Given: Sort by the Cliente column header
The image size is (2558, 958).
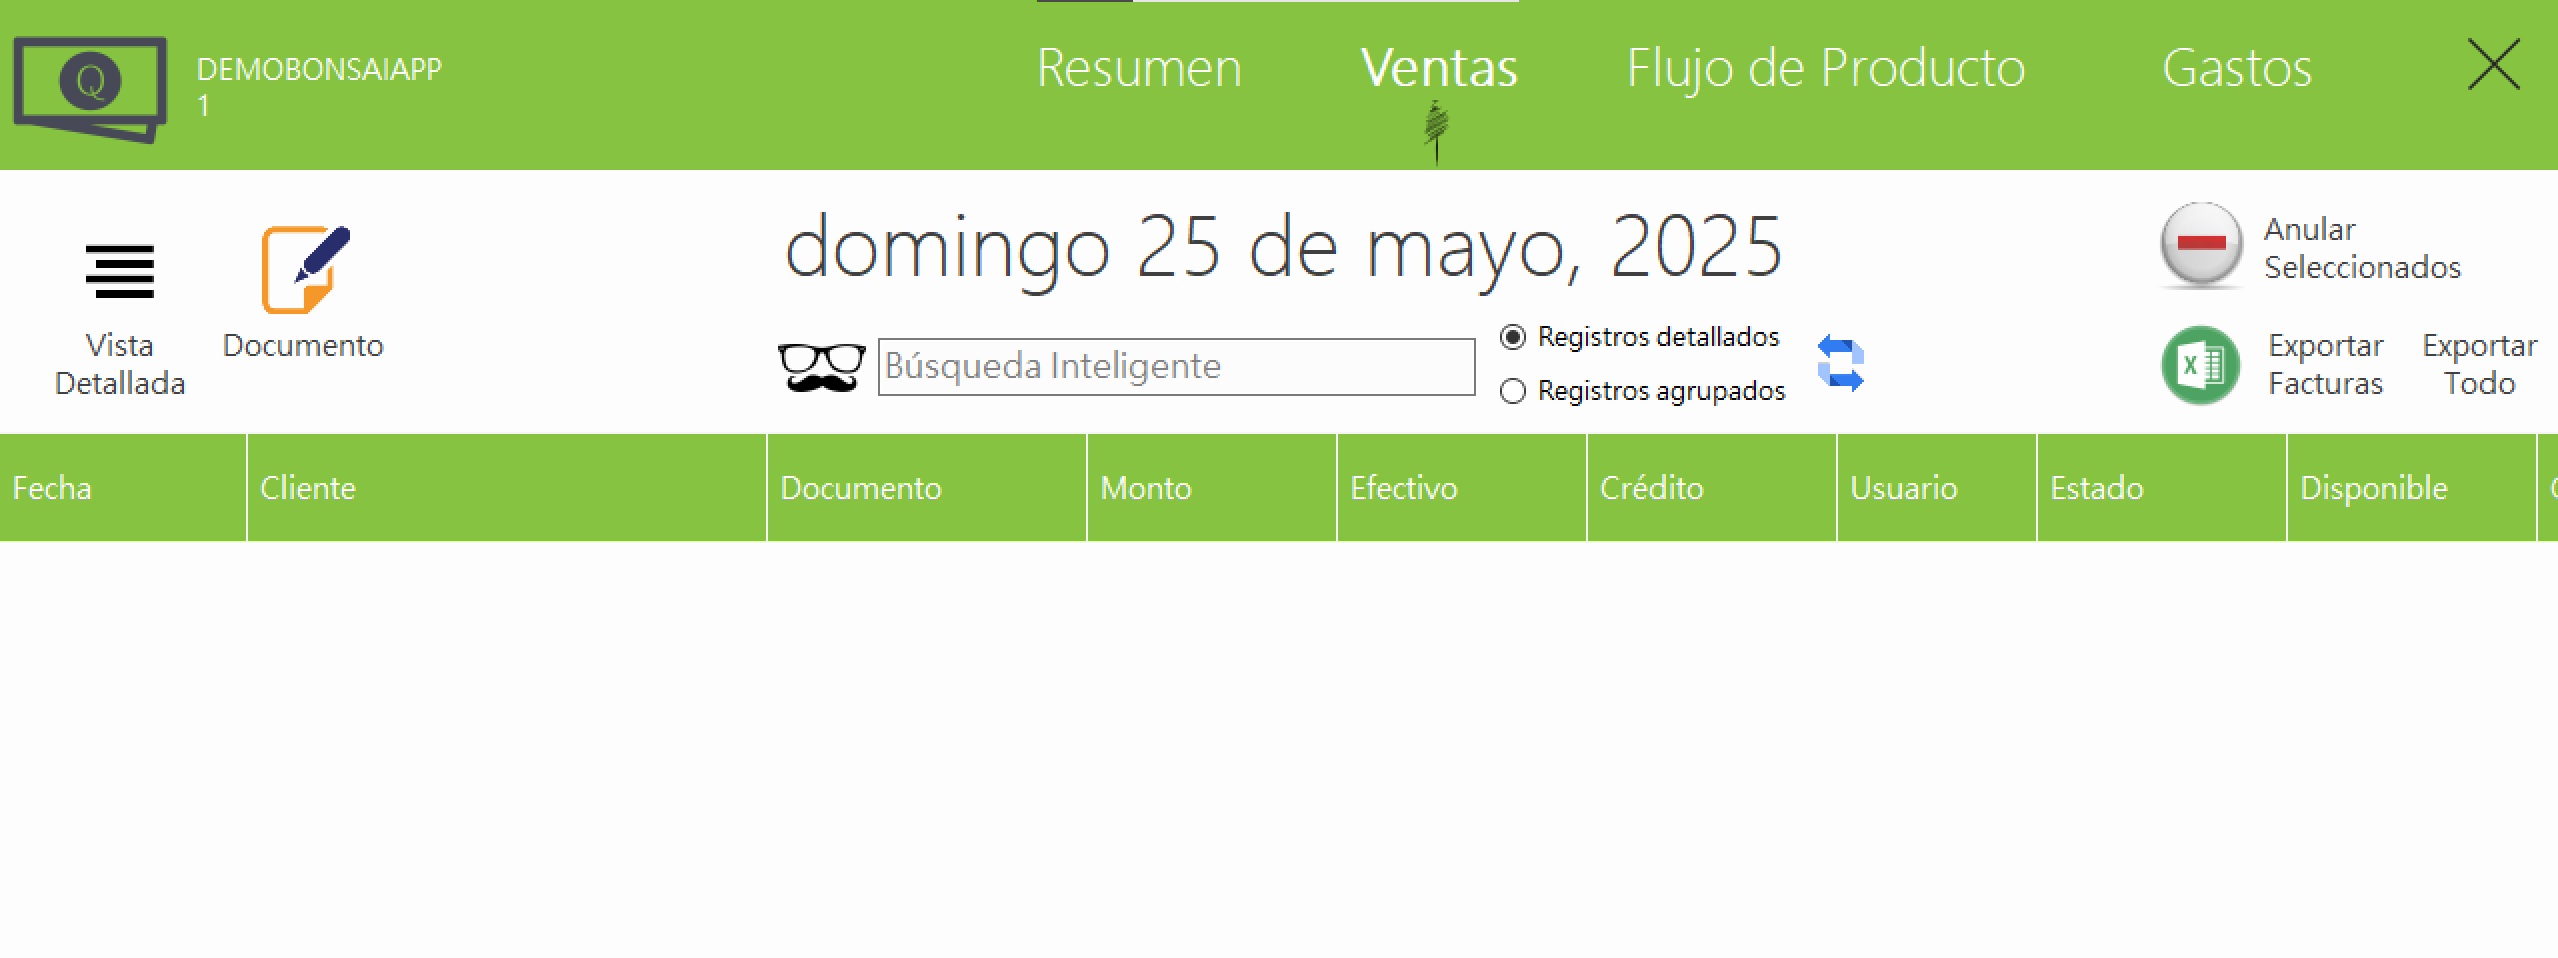Looking at the screenshot, I should 308,488.
